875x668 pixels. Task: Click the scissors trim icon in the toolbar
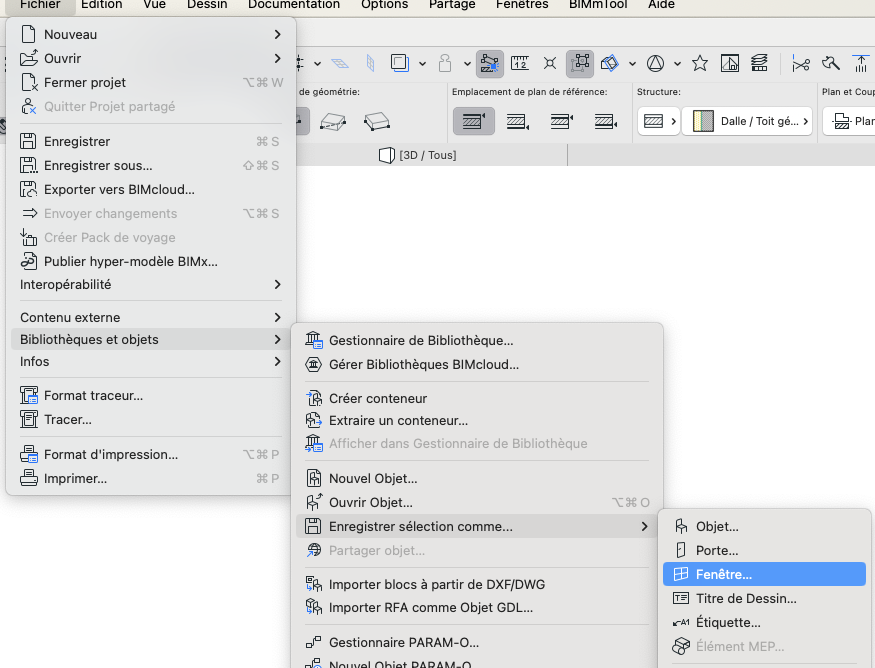pos(801,64)
